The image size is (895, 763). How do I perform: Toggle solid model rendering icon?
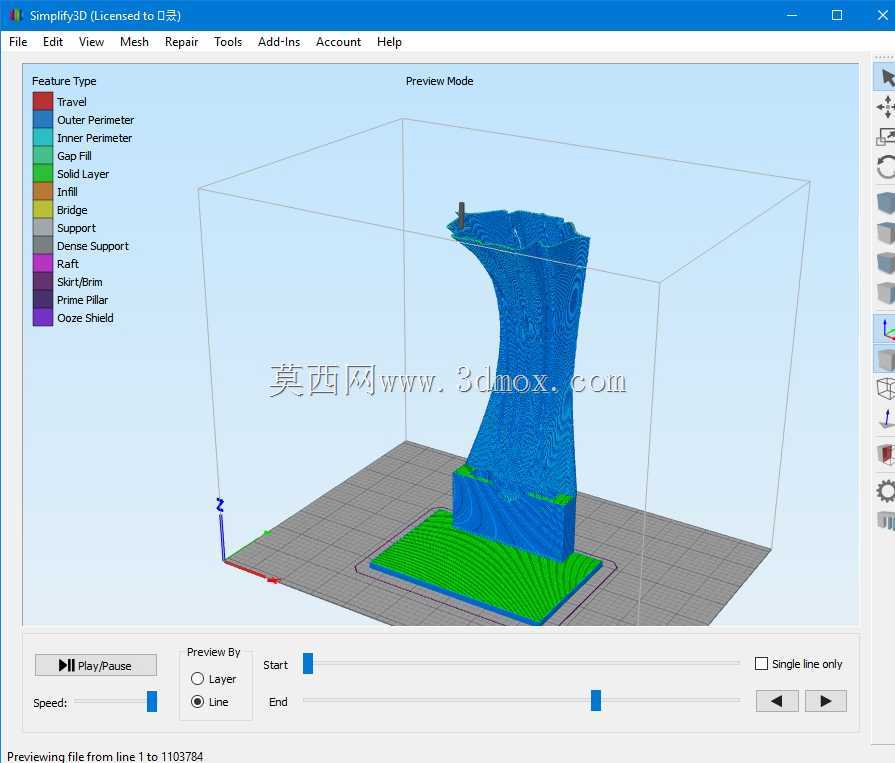point(886,360)
